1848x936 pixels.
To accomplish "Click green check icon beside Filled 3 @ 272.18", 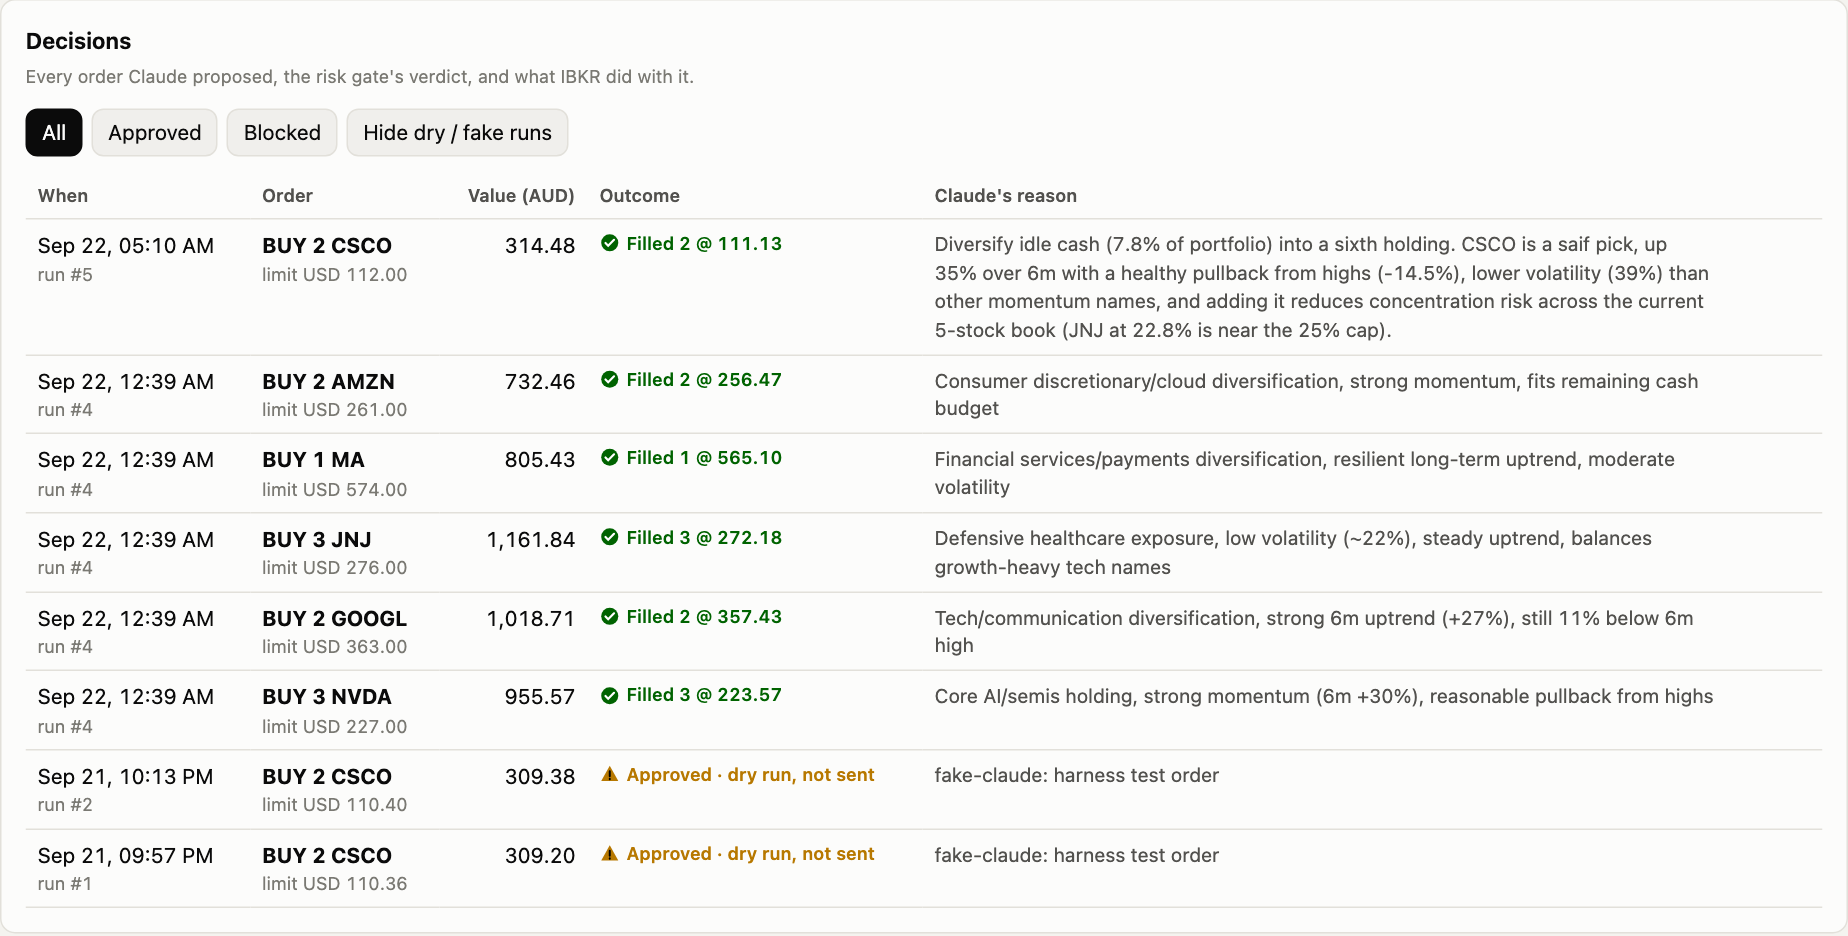I will click(609, 537).
